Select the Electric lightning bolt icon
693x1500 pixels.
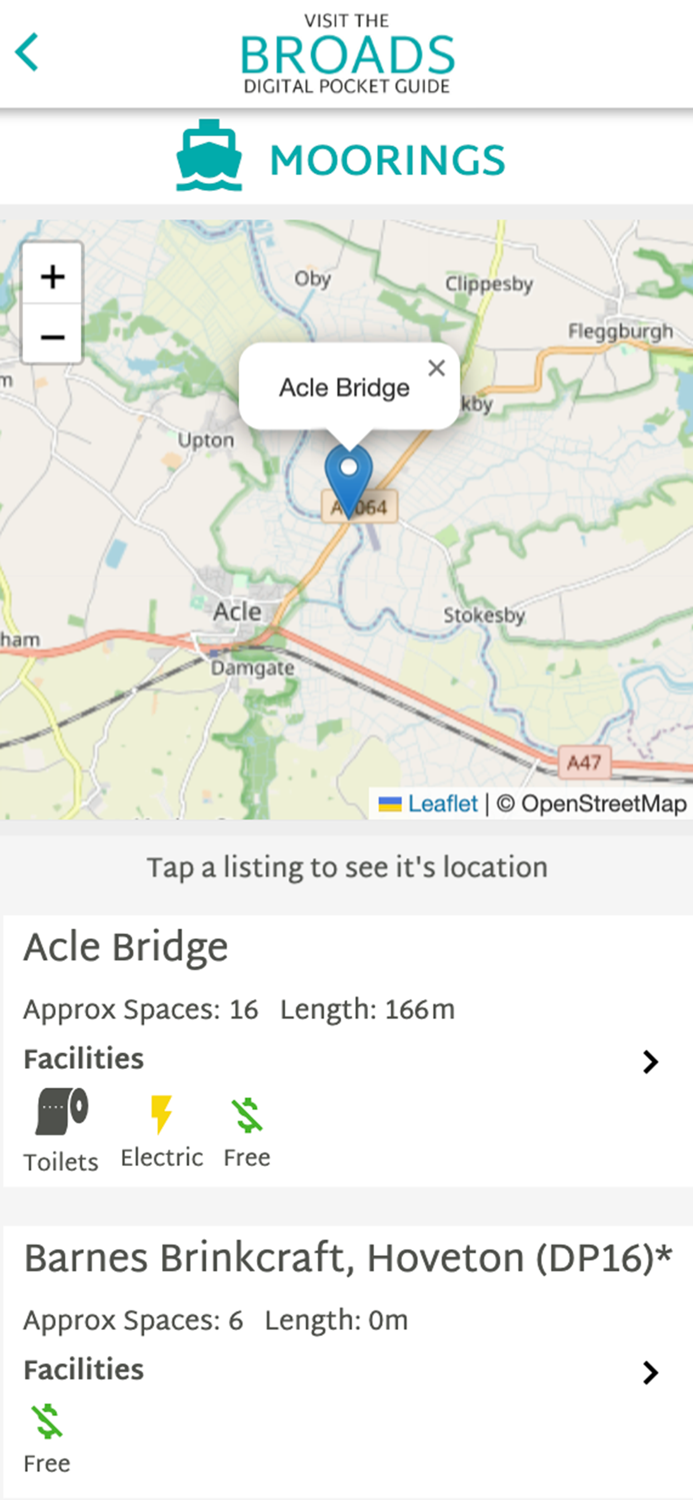pos(161,1110)
